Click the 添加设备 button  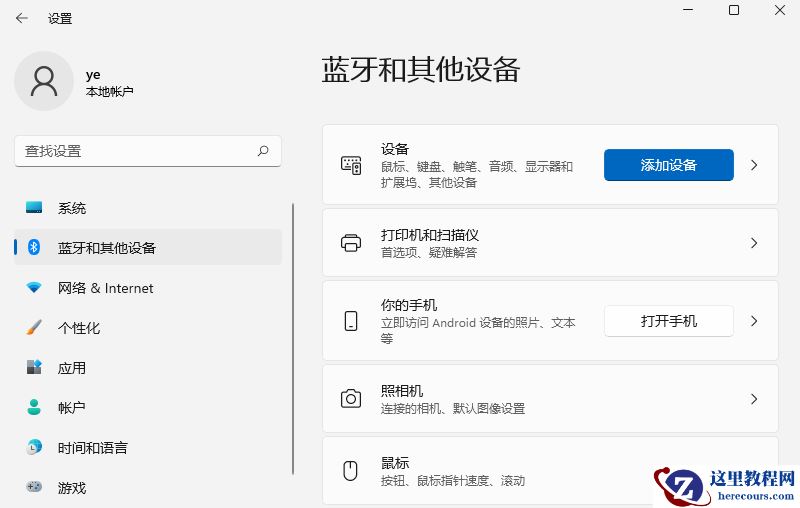[x=668, y=165]
